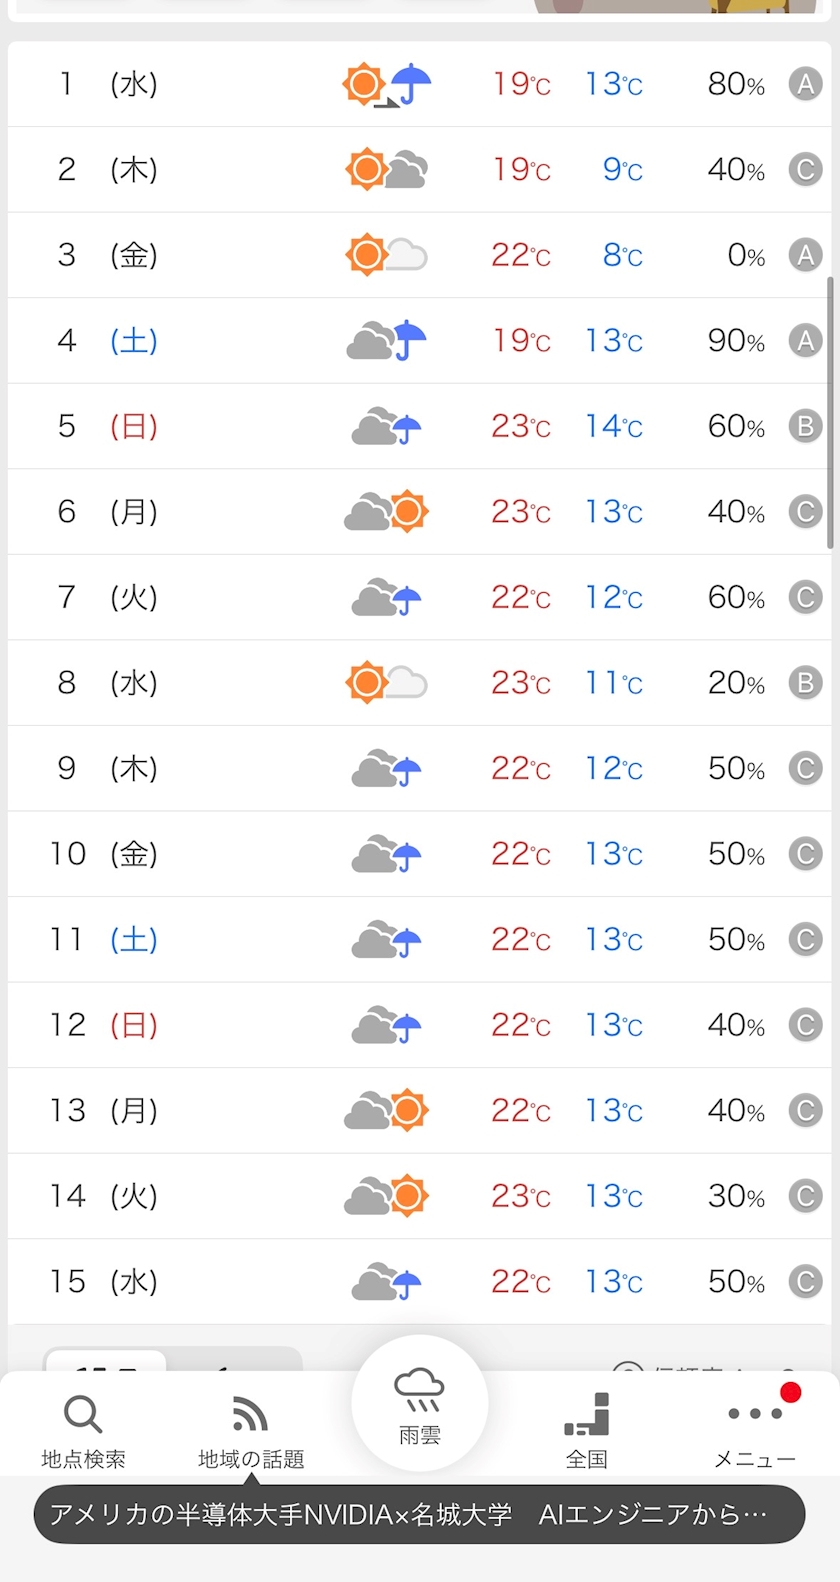Tap the 23°C high temperature on day 14
The height and width of the screenshot is (1582, 840).
pos(520,1196)
